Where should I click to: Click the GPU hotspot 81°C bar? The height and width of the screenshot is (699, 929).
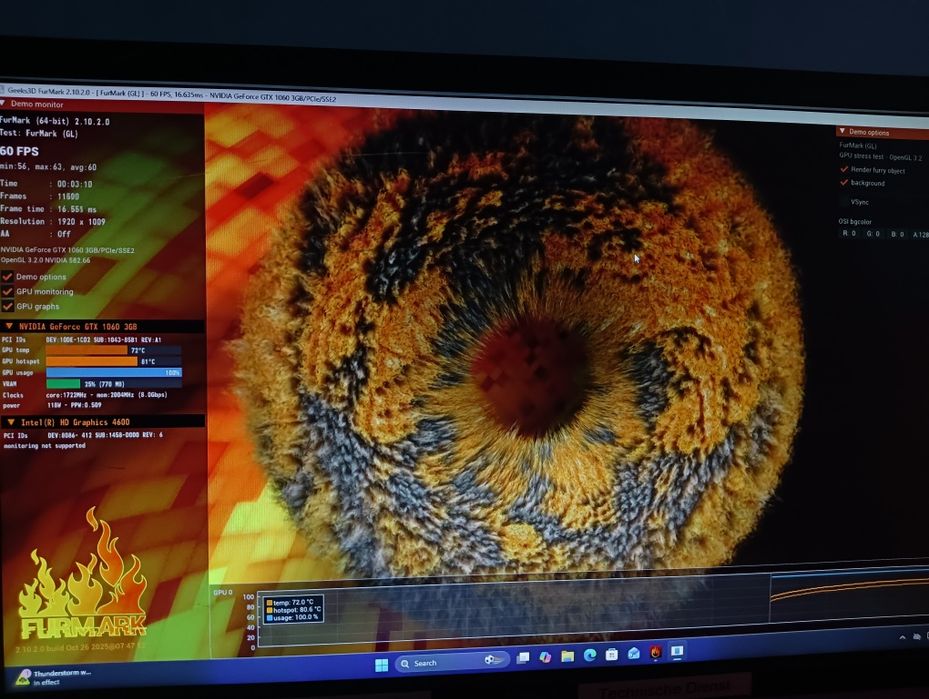point(114,361)
